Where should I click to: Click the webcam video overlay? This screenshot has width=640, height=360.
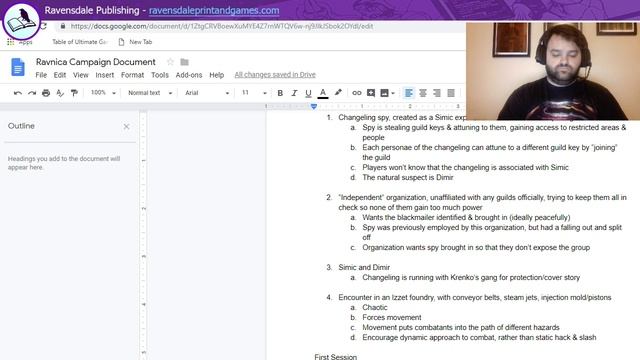[x=553, y=71]
